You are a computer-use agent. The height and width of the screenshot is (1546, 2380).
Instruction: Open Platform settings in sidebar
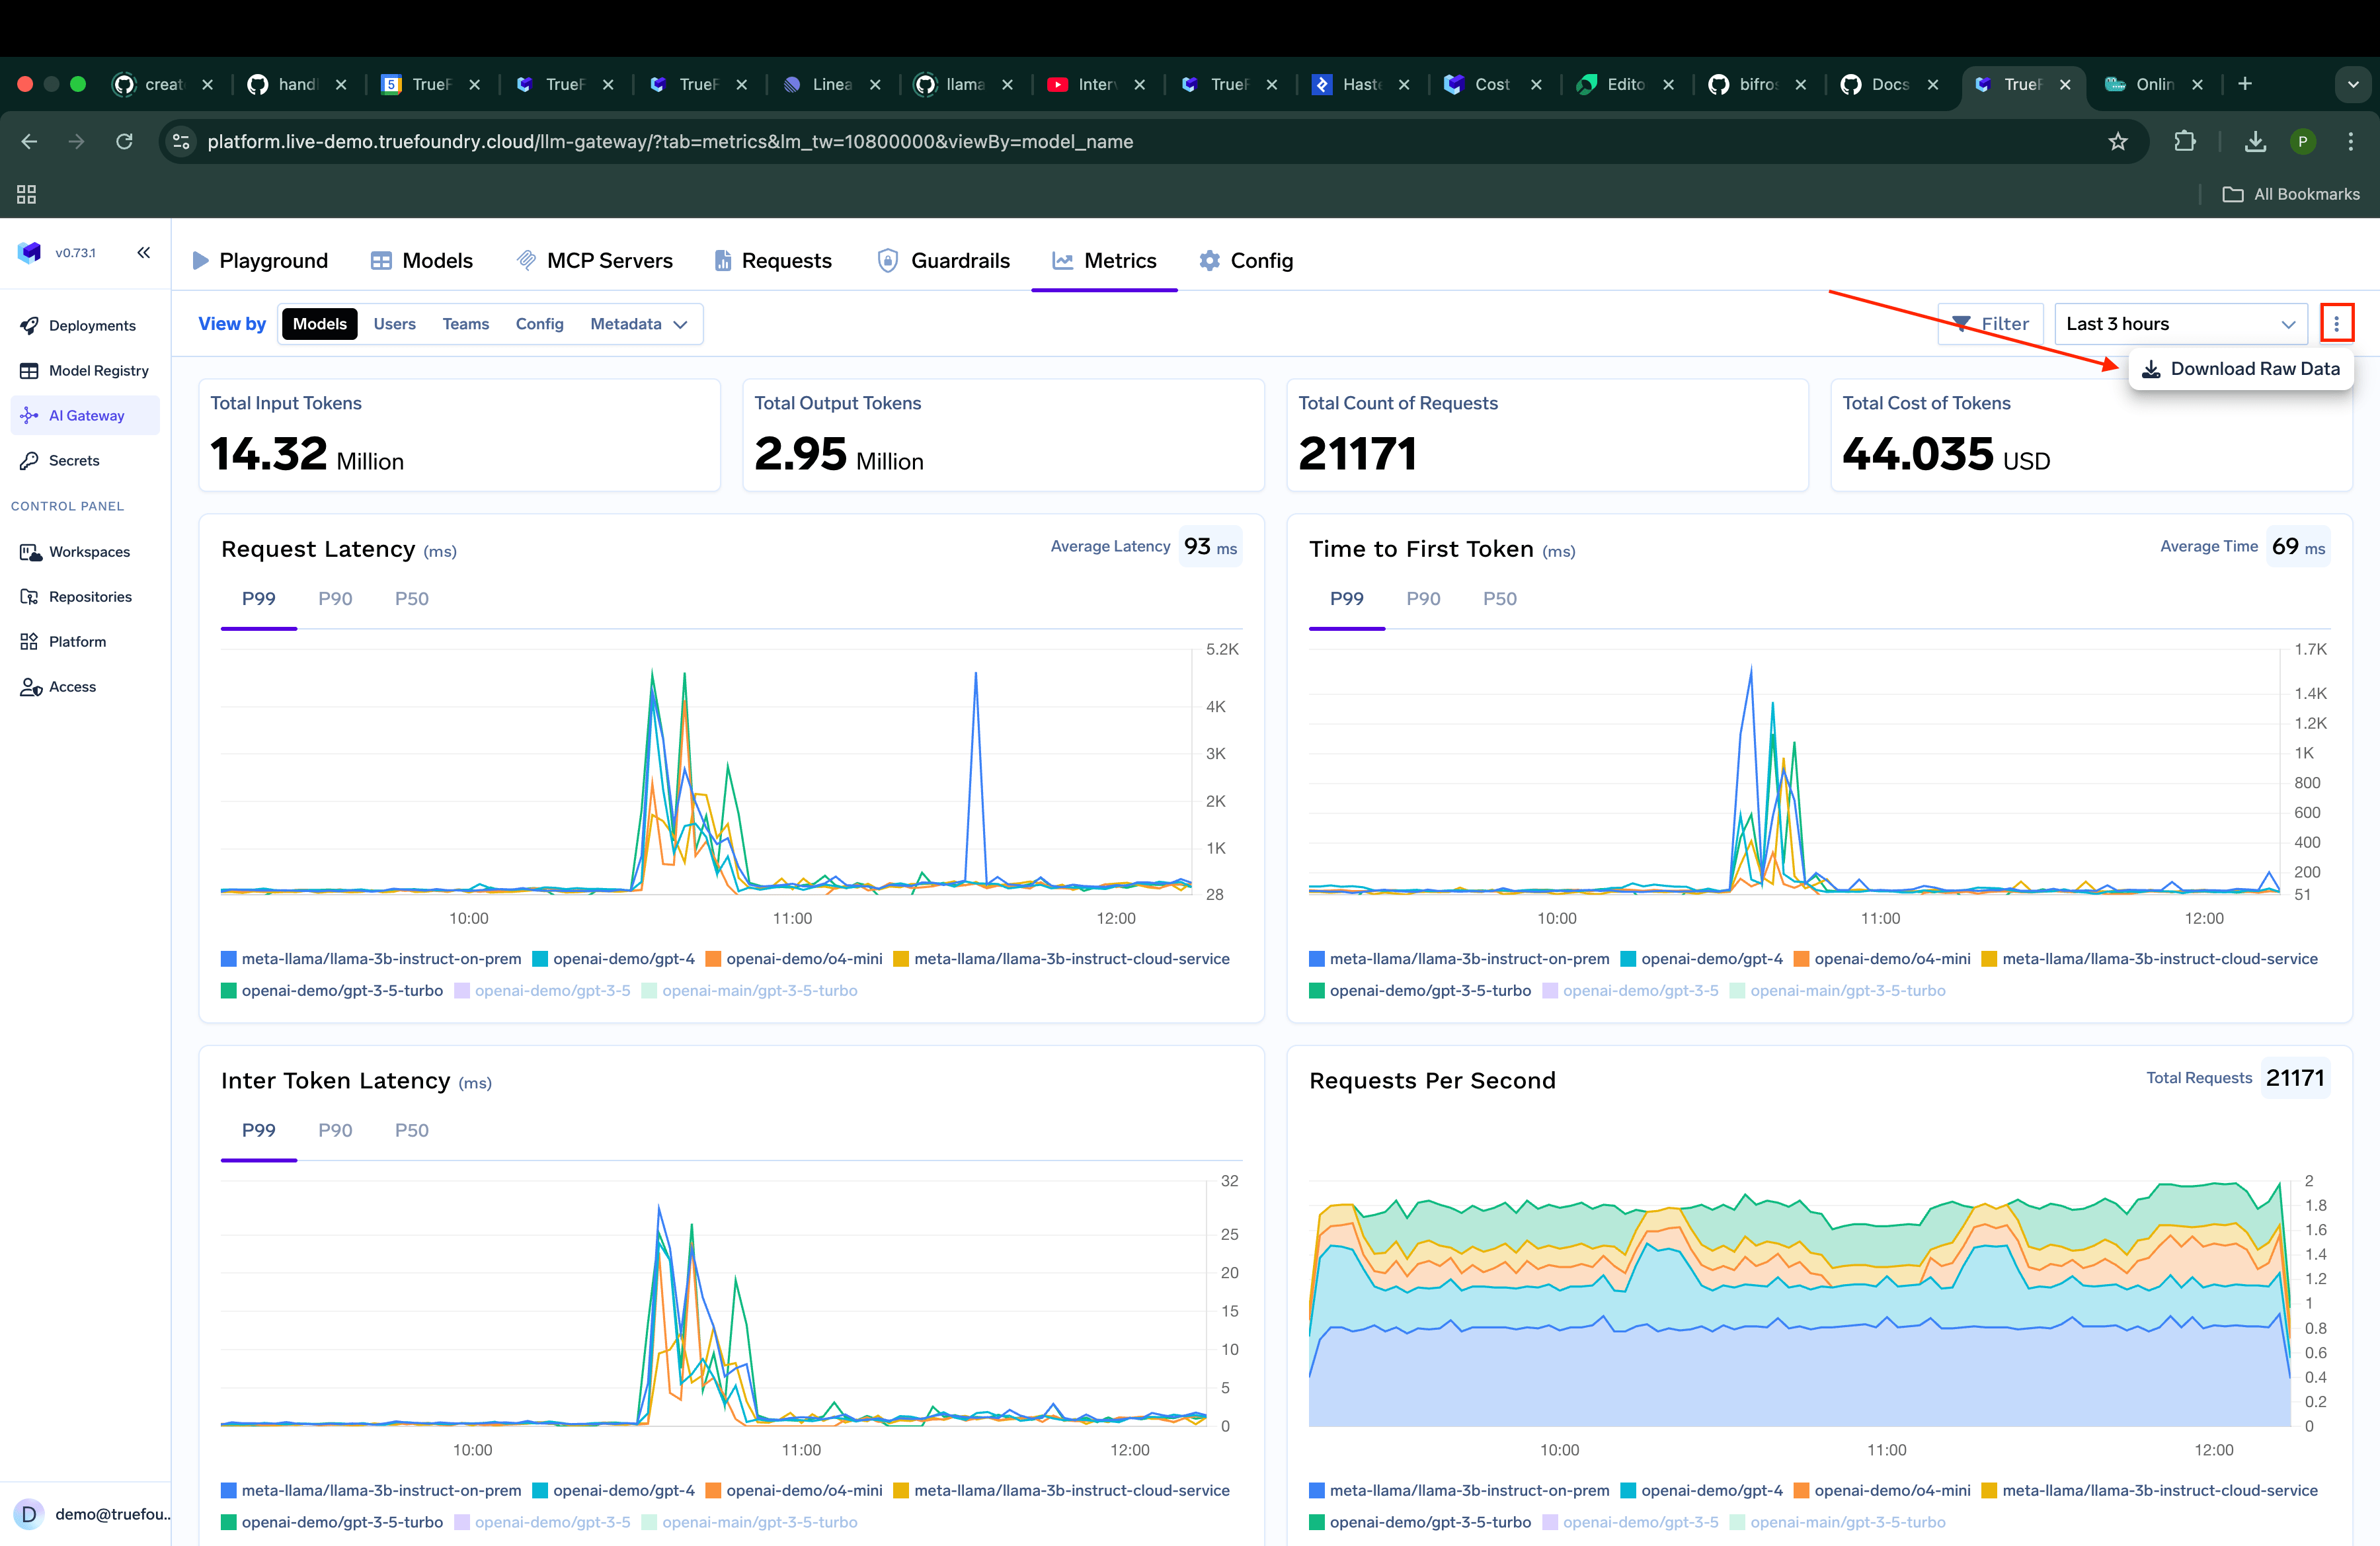85,642
